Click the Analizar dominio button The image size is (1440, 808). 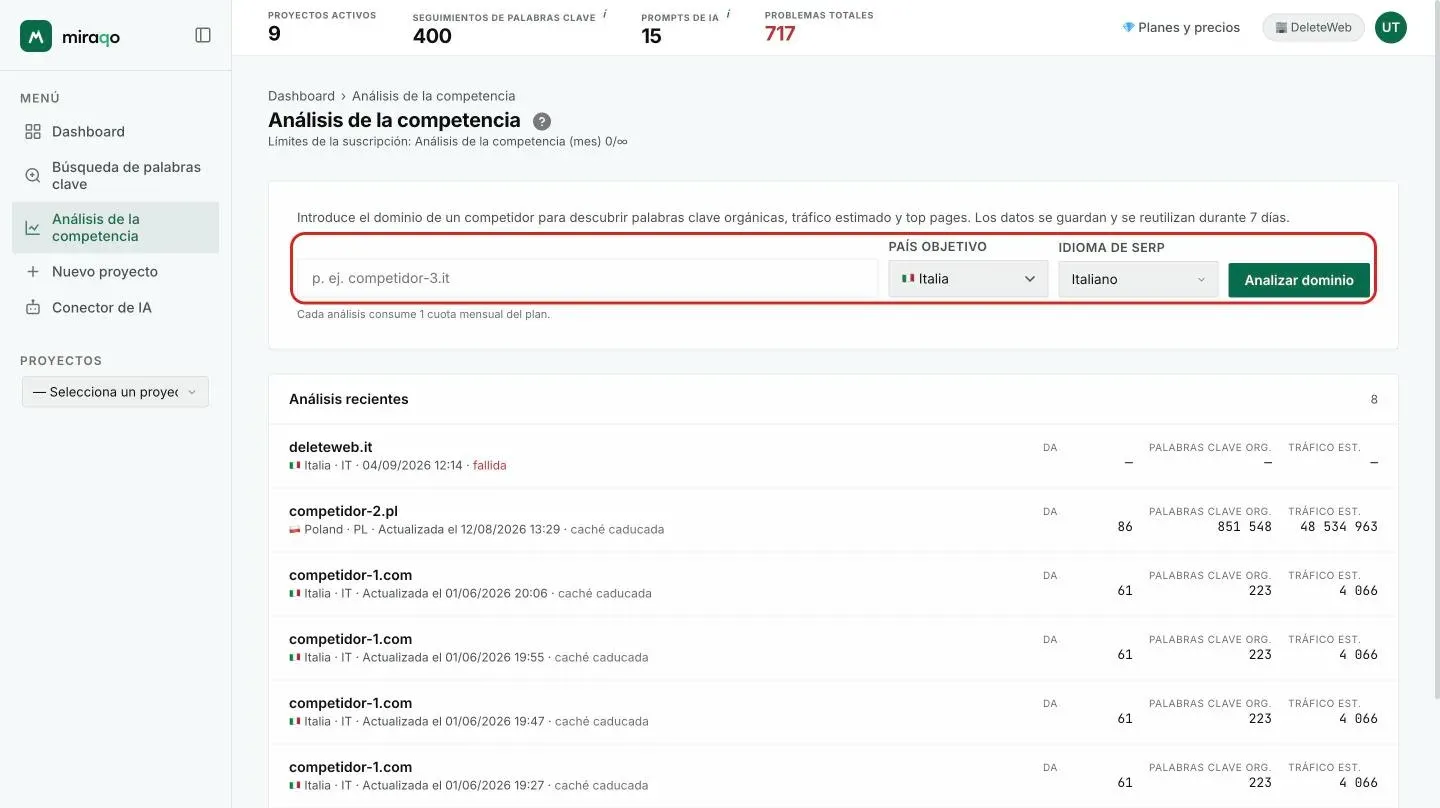tap(1299, 280)
